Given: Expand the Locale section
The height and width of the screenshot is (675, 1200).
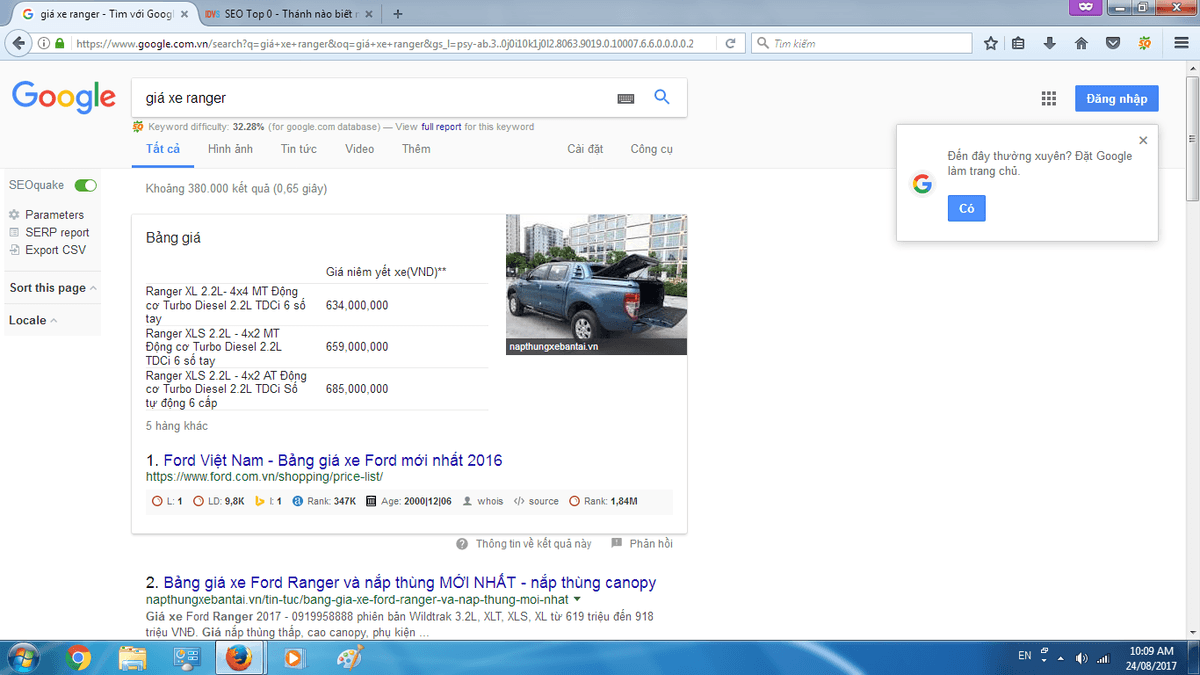Looking at the screenshot, I should [x=33, y=321].
